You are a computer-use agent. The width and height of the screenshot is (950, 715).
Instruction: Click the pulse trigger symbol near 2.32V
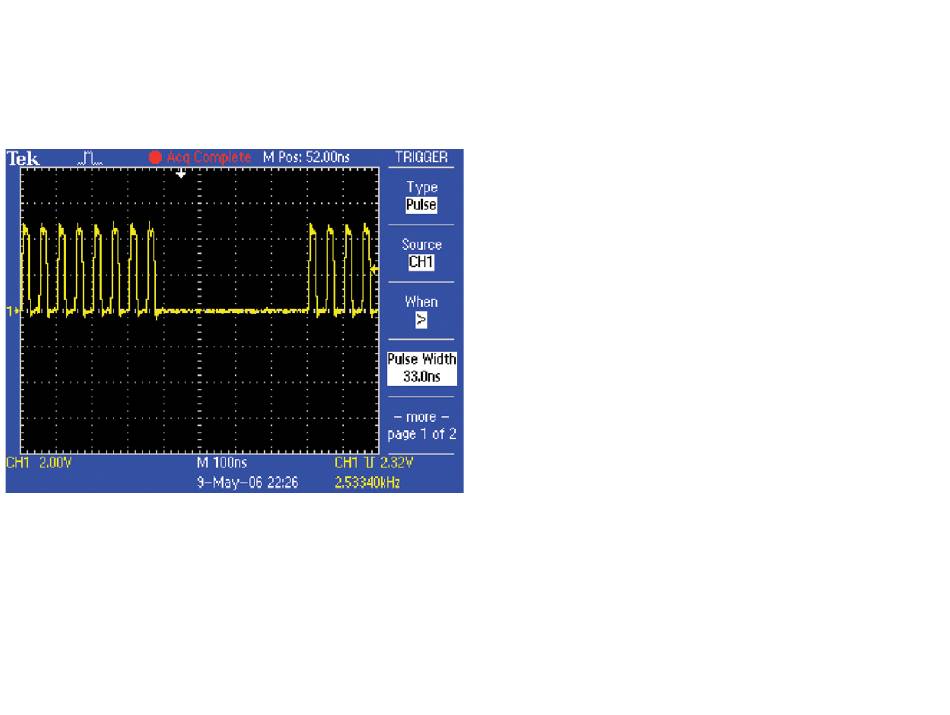coord(370,465)
